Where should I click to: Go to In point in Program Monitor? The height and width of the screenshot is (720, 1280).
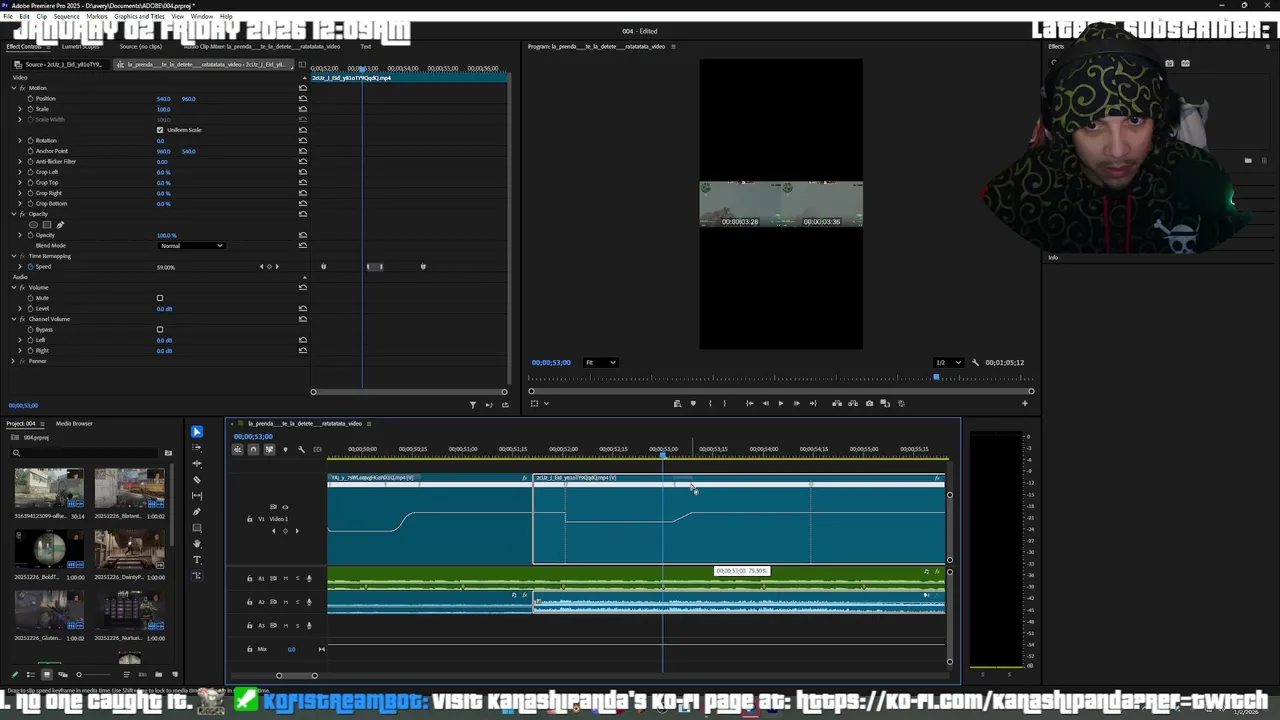[750, 403]
